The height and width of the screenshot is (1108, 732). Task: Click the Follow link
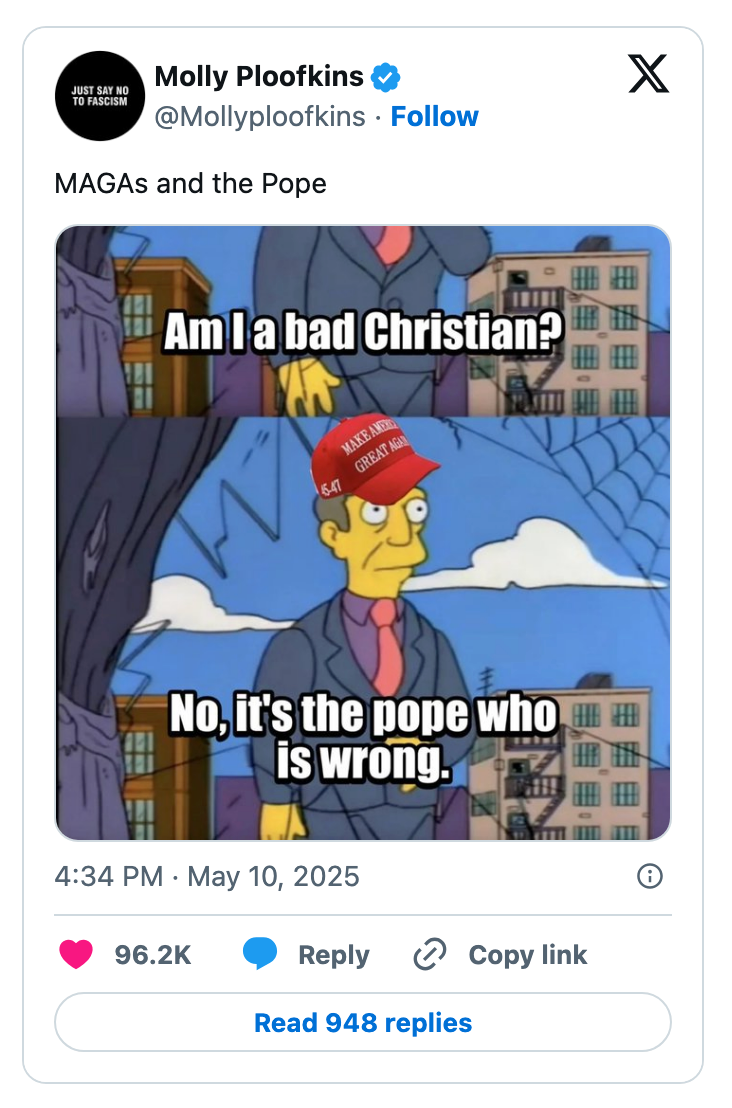click(x=435, y=116)
